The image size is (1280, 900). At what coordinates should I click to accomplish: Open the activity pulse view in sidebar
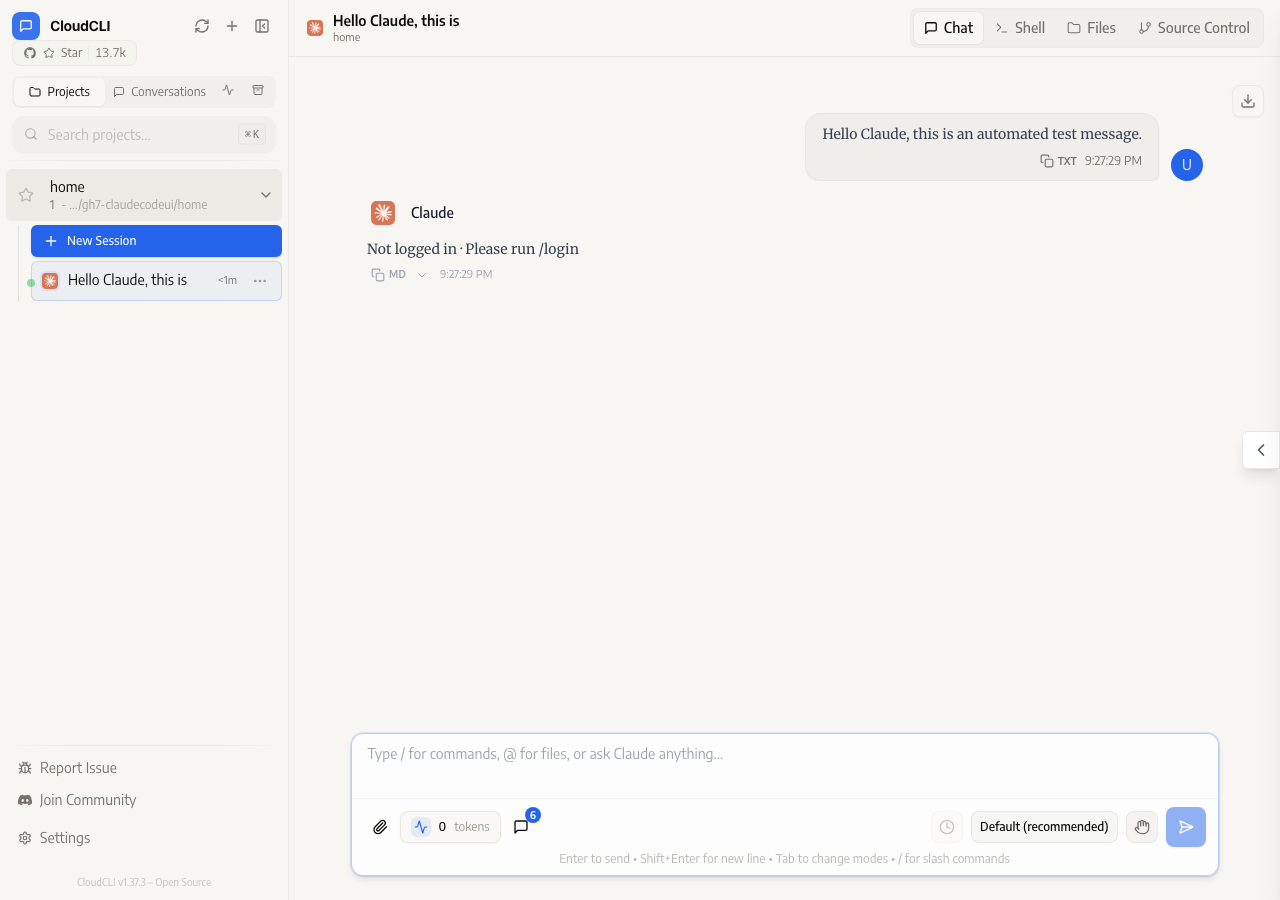coord(228,91)
